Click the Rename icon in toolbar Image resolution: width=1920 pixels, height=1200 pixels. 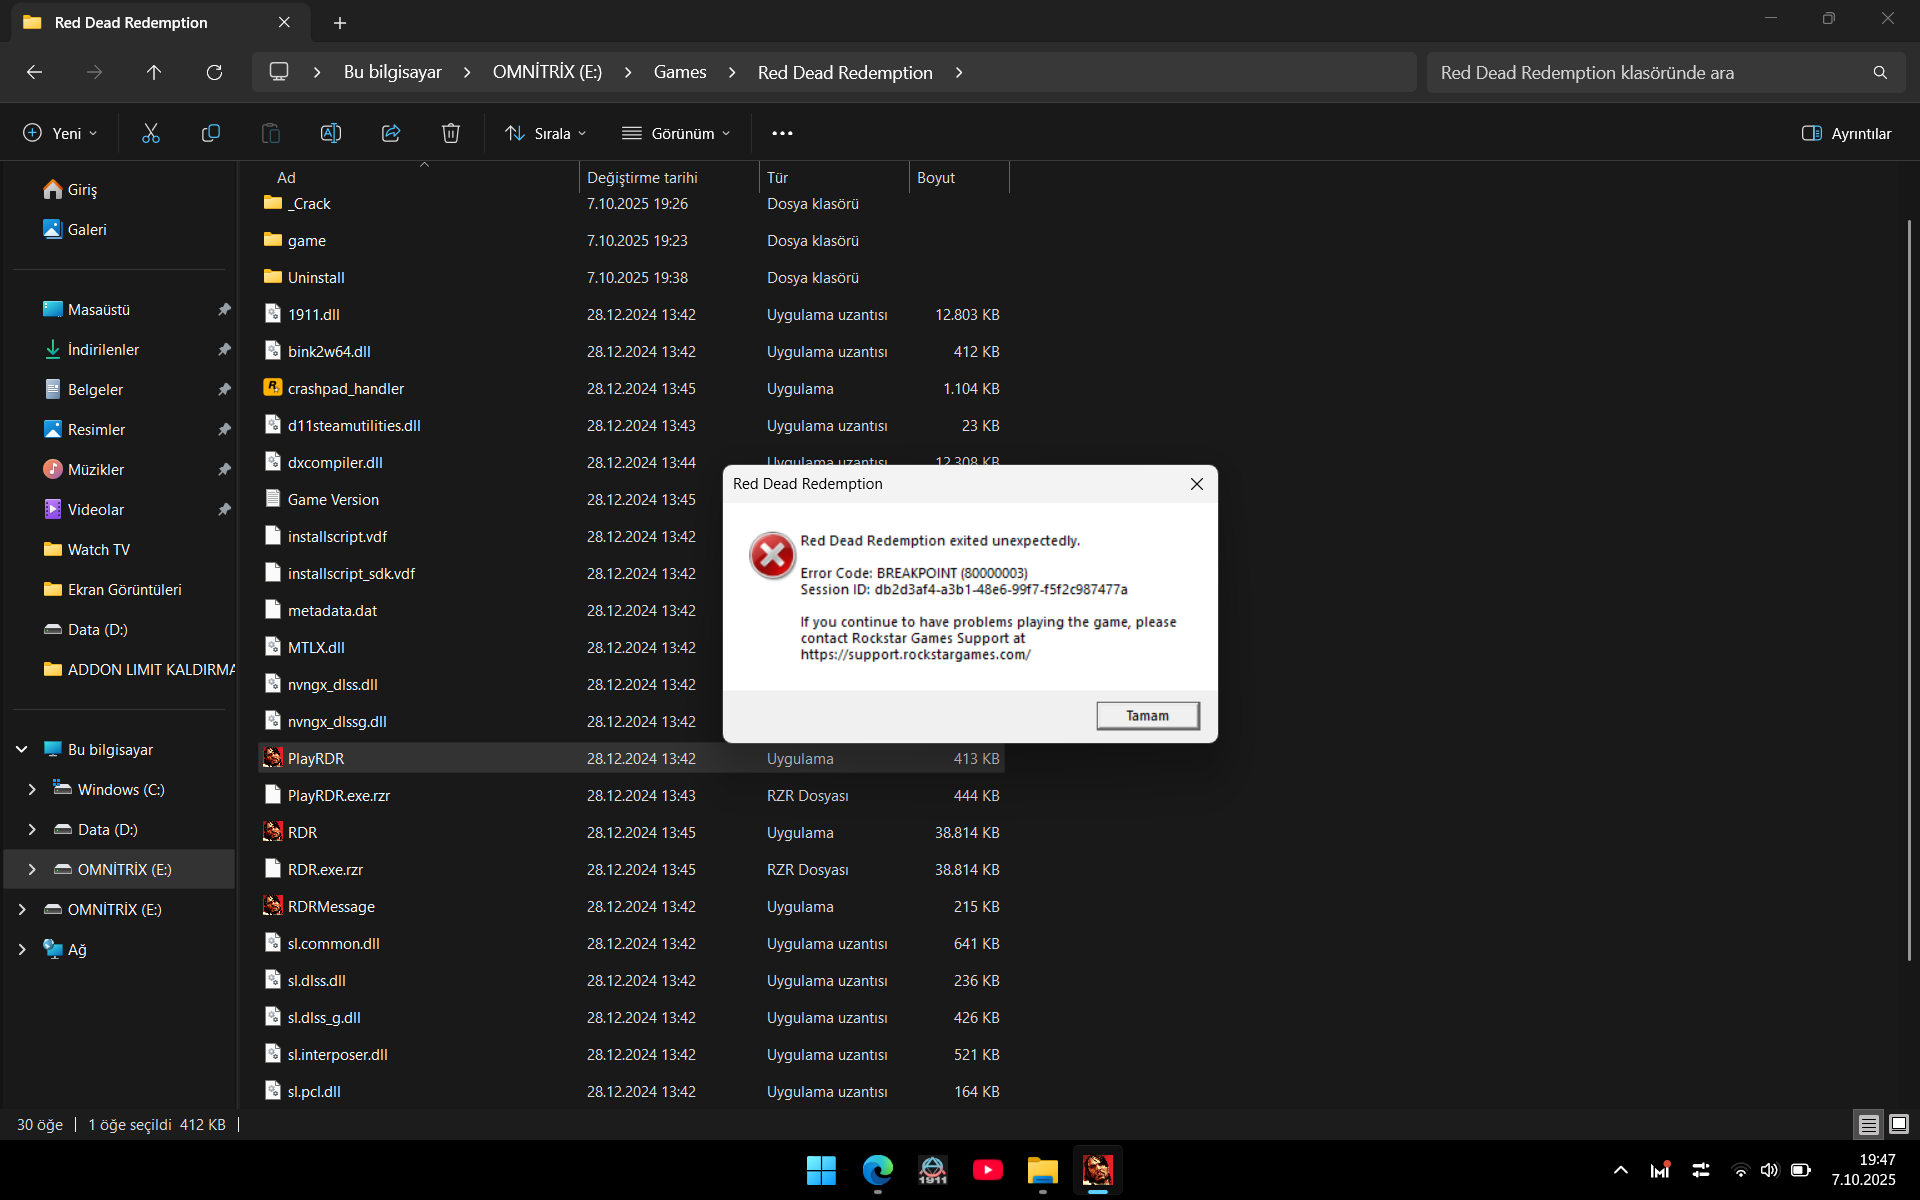click(x=331, y=133)
